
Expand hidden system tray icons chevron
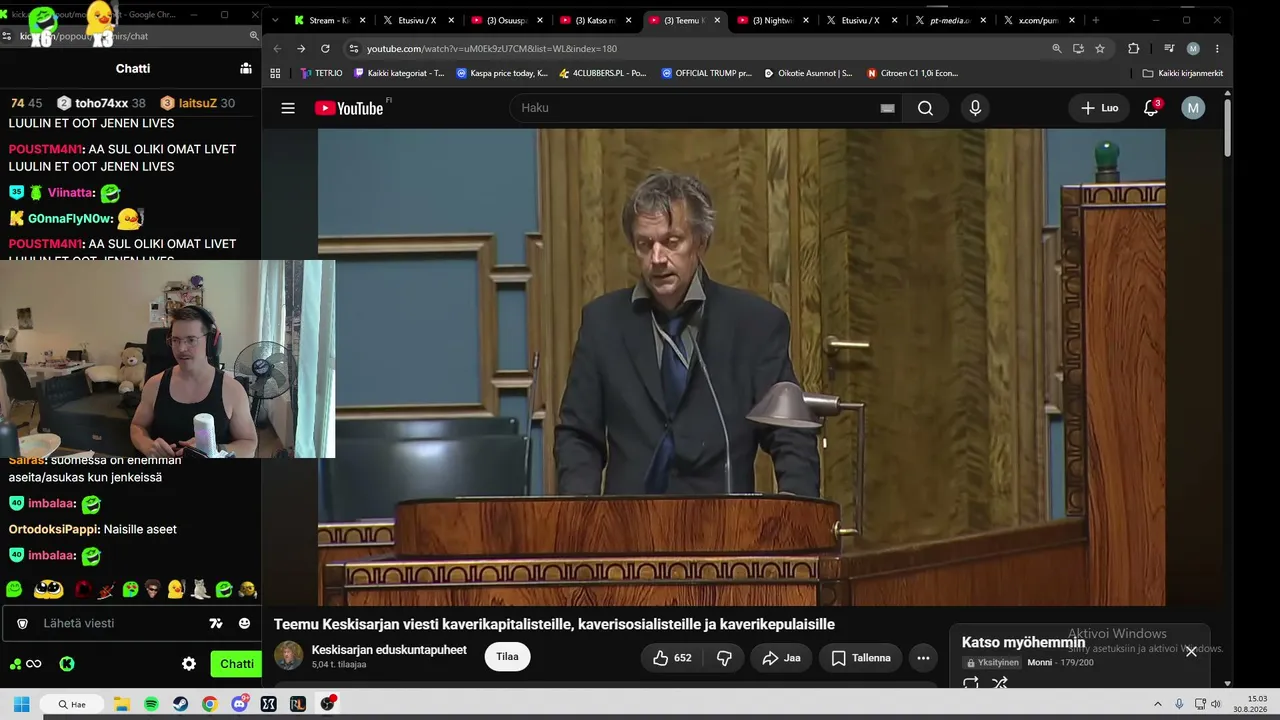click(x=1158, y=704)
